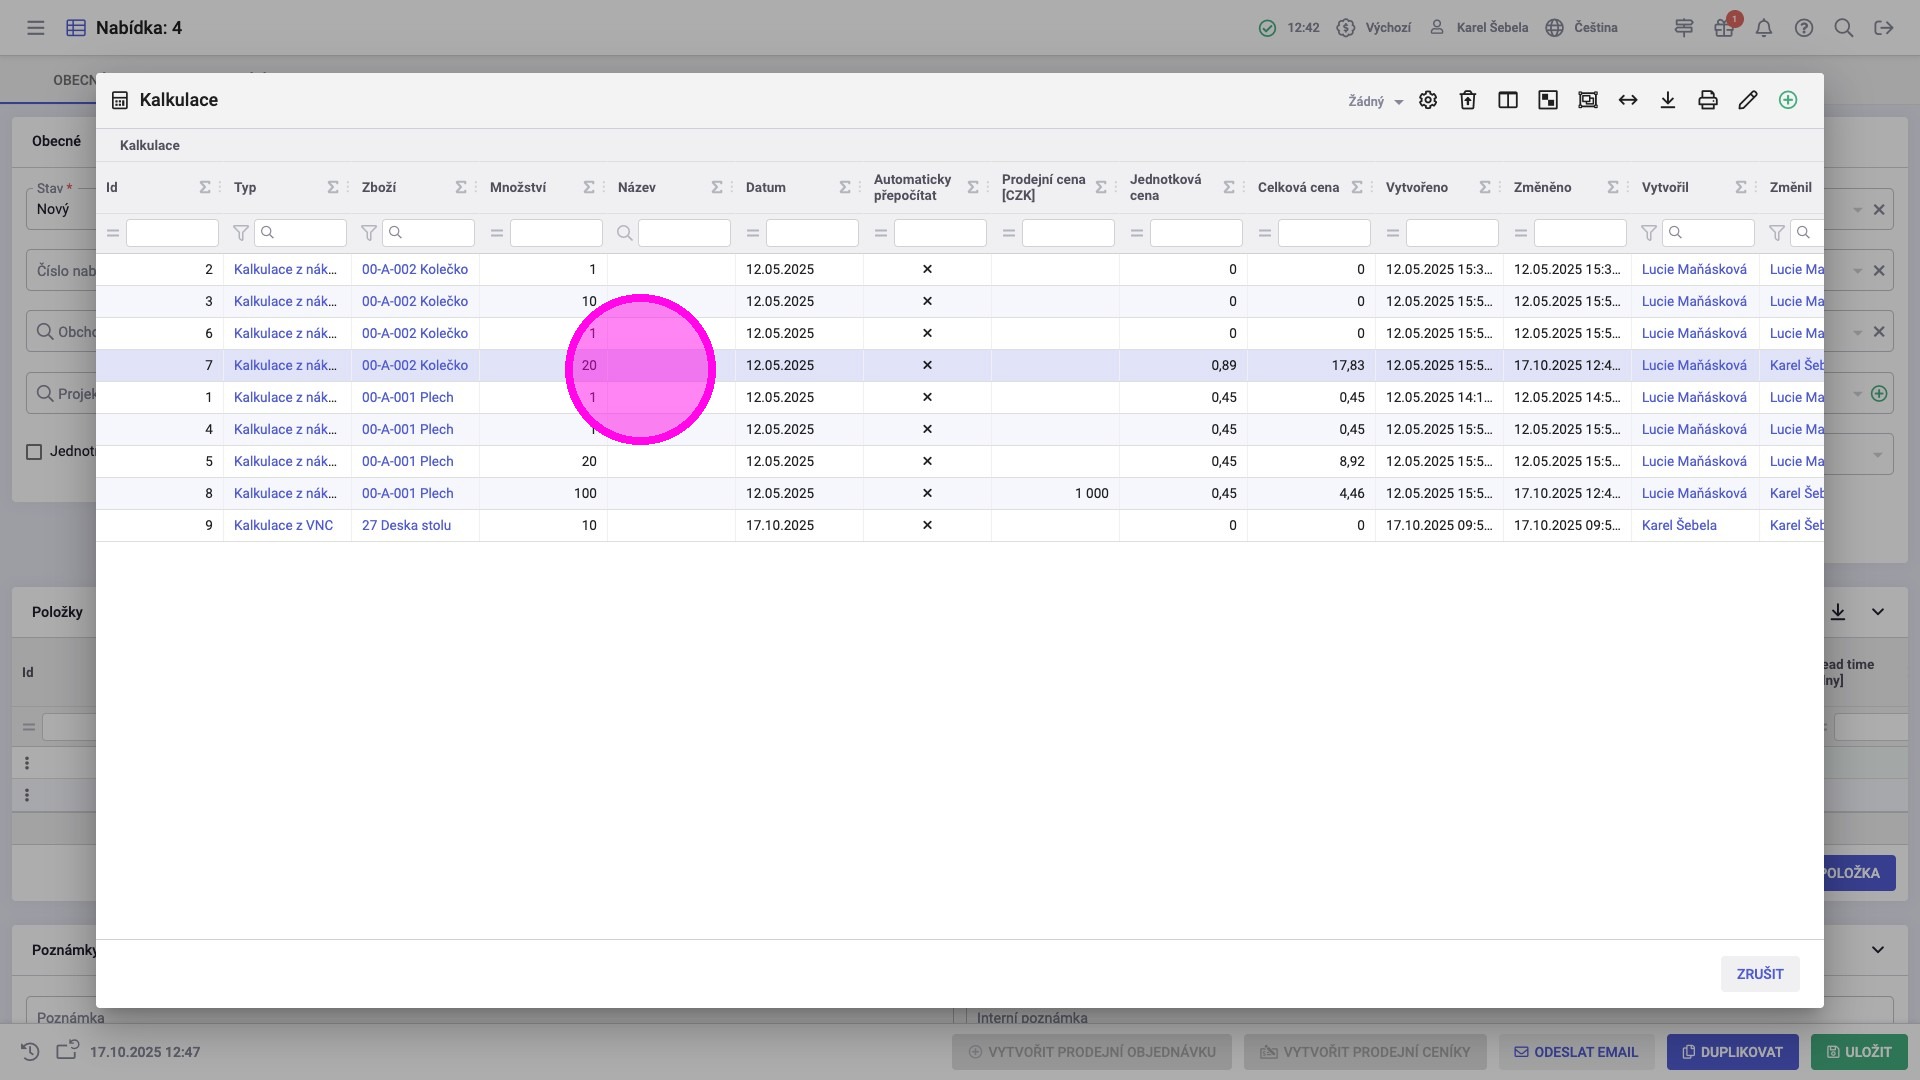1920x1080 pixels.
Task: Toggle Automaticky přepočítat in first row
Action: (x=927, y=269)
